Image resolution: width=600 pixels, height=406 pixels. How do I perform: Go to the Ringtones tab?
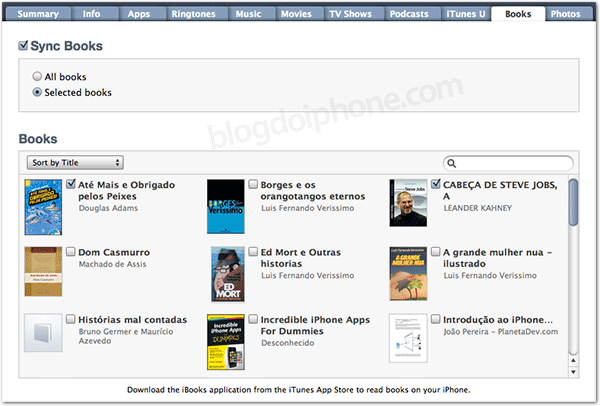tap(193, 14)
